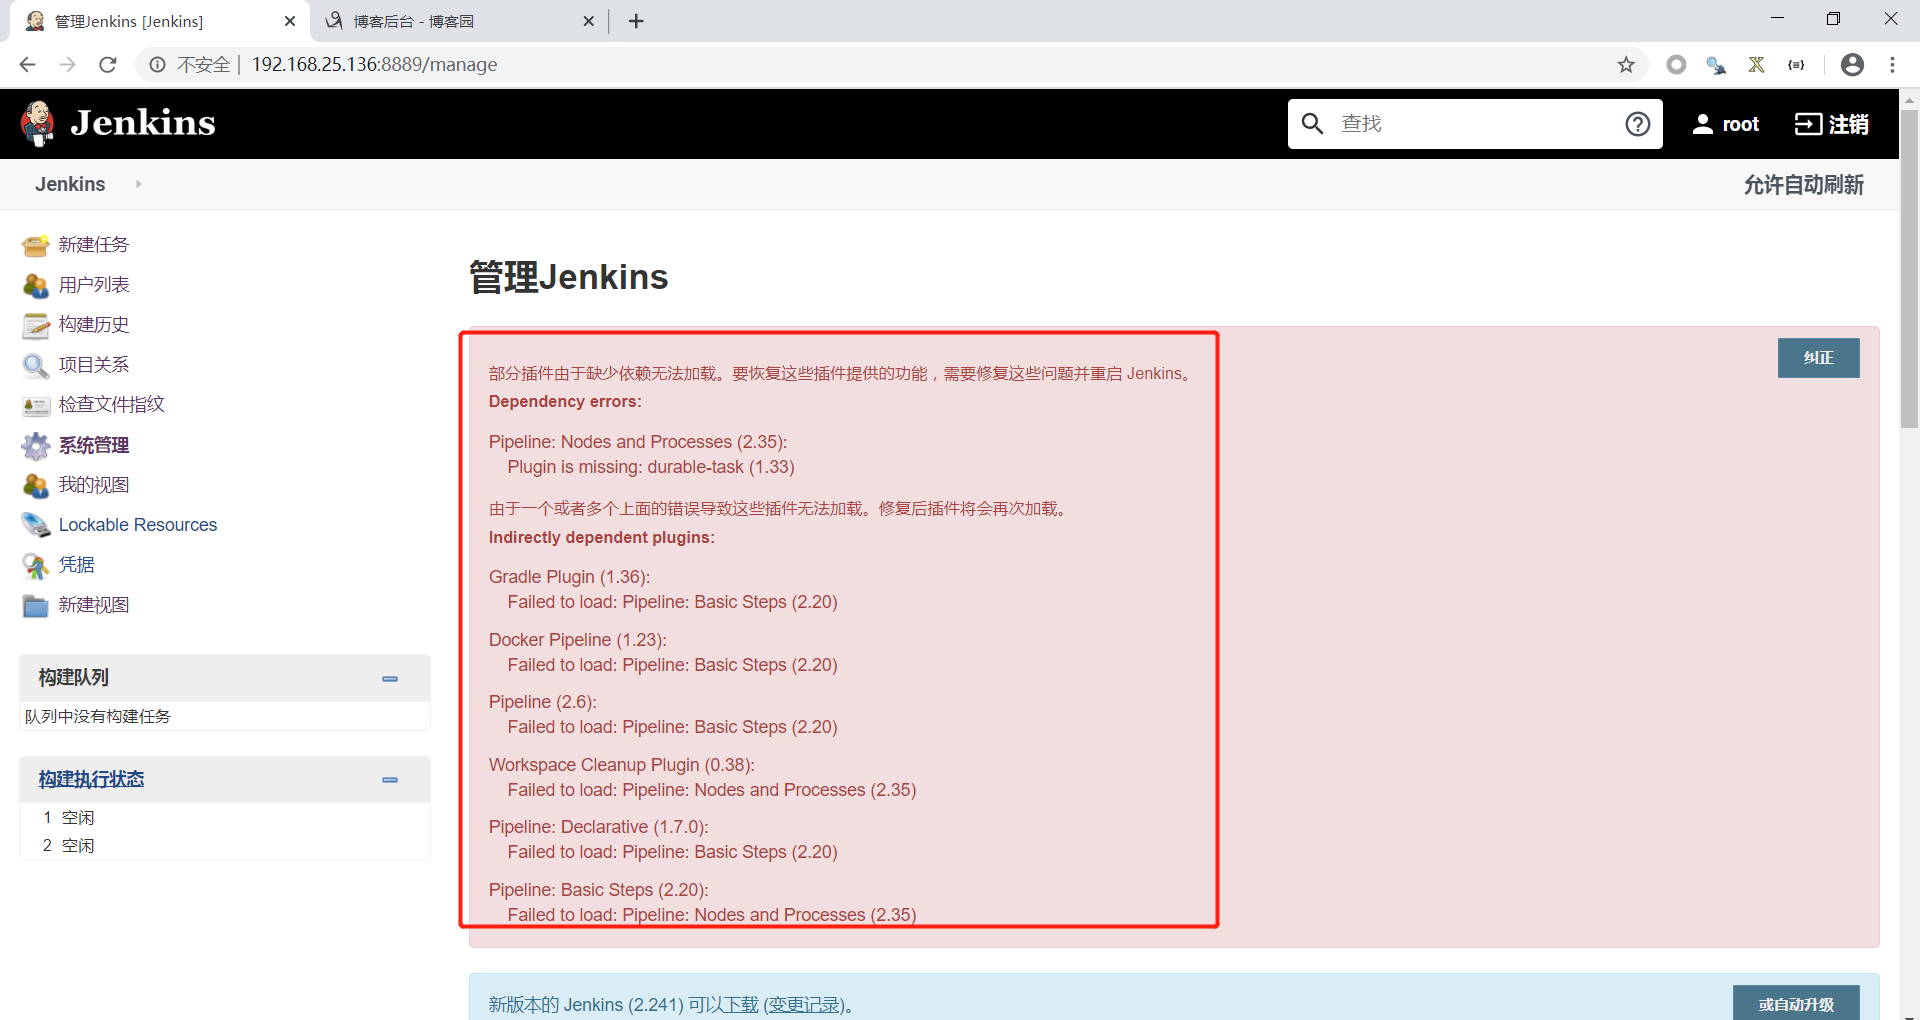Click the gray circle extension icon
Image resolution: width=1920 pixels, height=1020 pixels.
click(1676, 65)
